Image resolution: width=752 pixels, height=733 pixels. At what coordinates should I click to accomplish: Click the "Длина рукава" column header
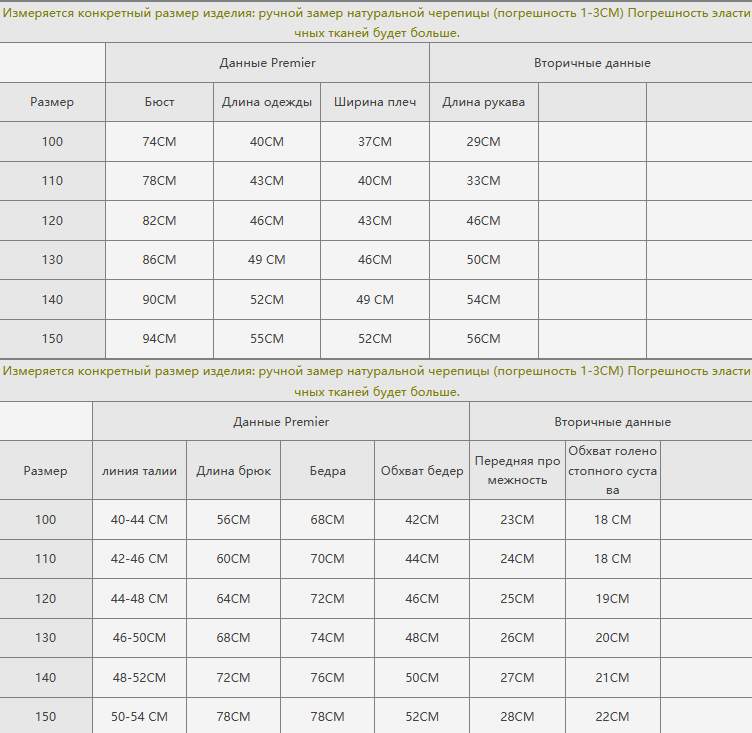click(484, 102)
